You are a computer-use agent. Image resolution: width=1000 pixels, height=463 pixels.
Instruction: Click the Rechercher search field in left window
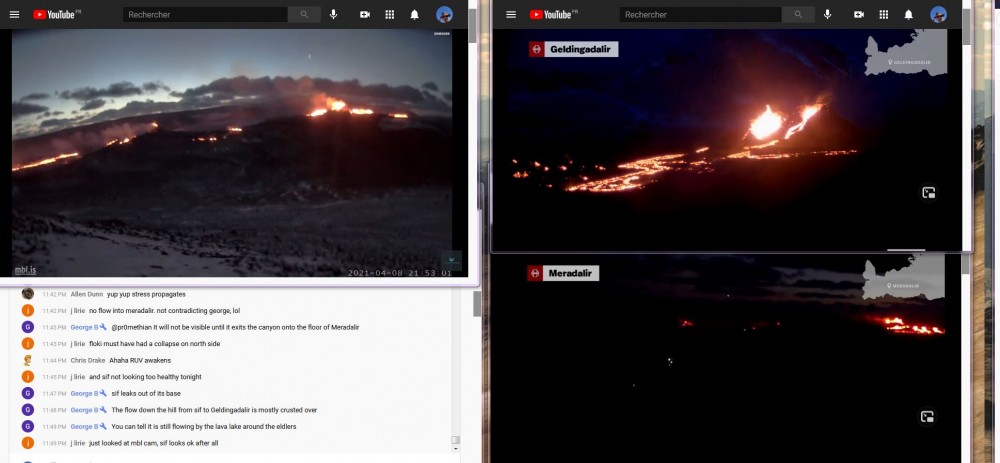(205, 15)
